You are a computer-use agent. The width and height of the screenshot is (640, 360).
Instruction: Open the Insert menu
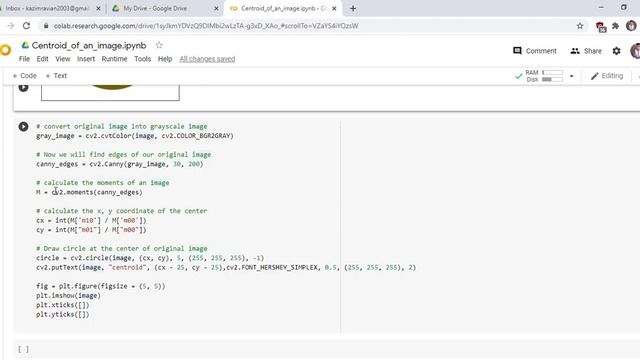pos(86,59)
